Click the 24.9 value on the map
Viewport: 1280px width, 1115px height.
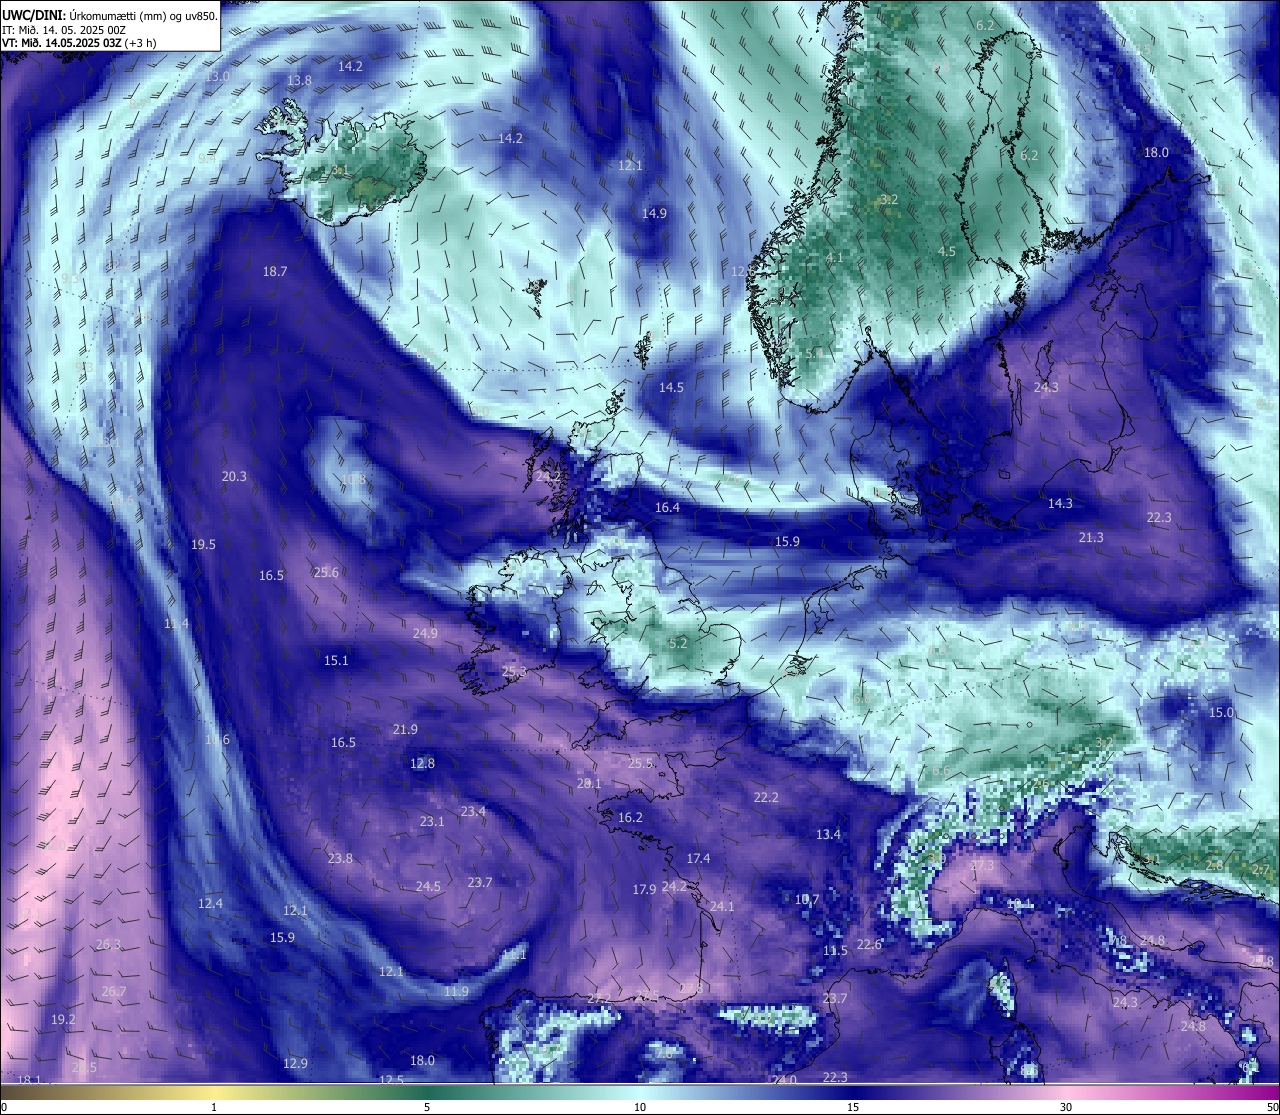(425, 633)
